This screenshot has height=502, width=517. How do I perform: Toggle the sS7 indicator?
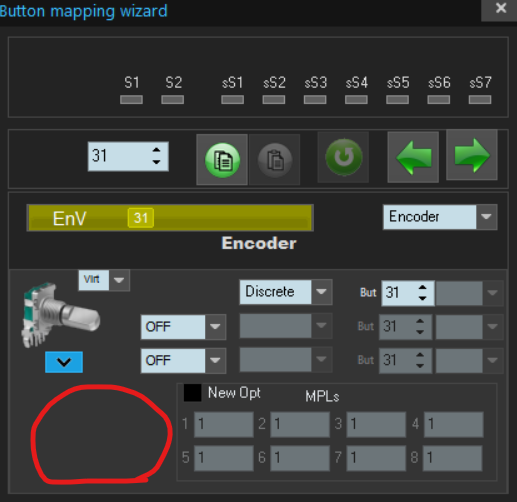tap(480, 100)
